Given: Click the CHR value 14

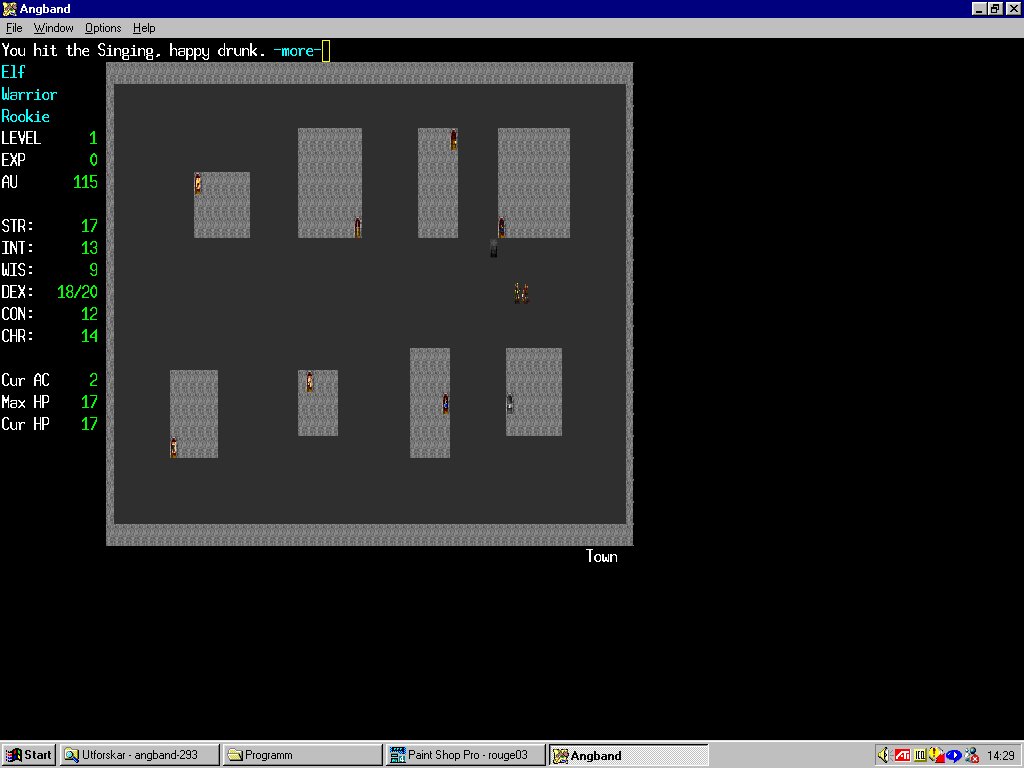Looking at the screenshot, I should (x=89, y=336).
